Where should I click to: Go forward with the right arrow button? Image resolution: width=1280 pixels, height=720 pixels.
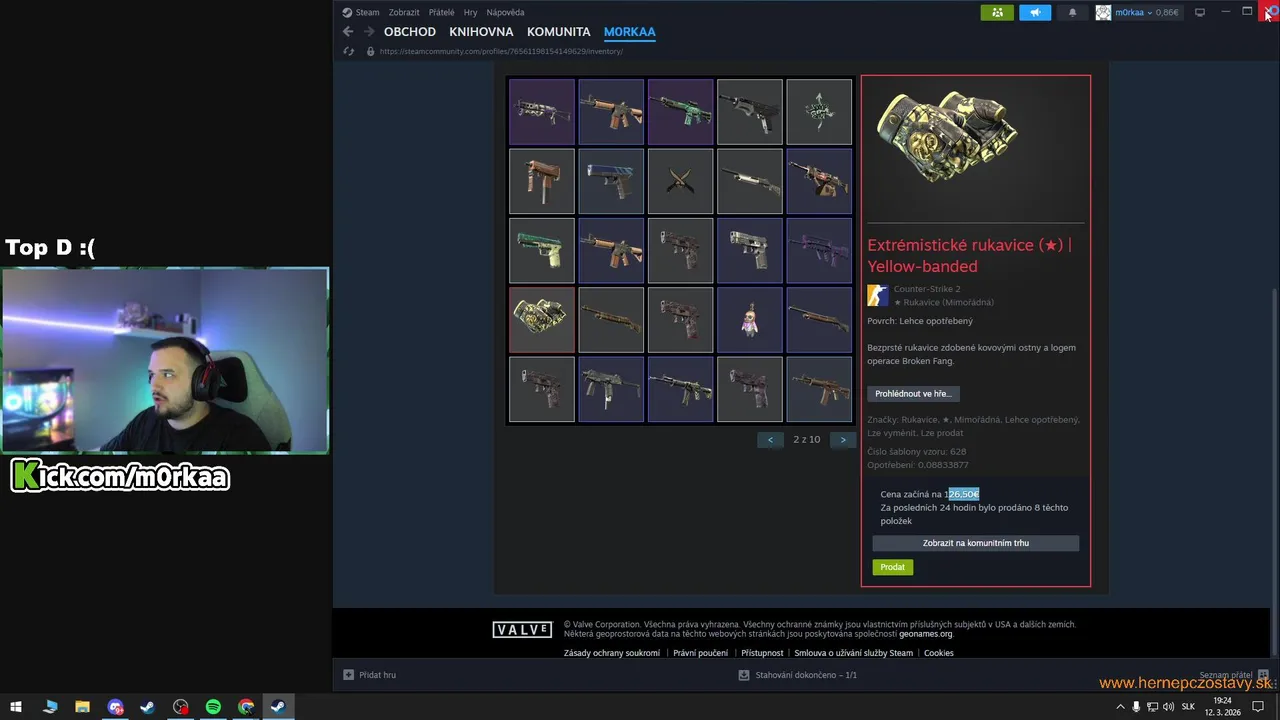[x=369, y=32]
